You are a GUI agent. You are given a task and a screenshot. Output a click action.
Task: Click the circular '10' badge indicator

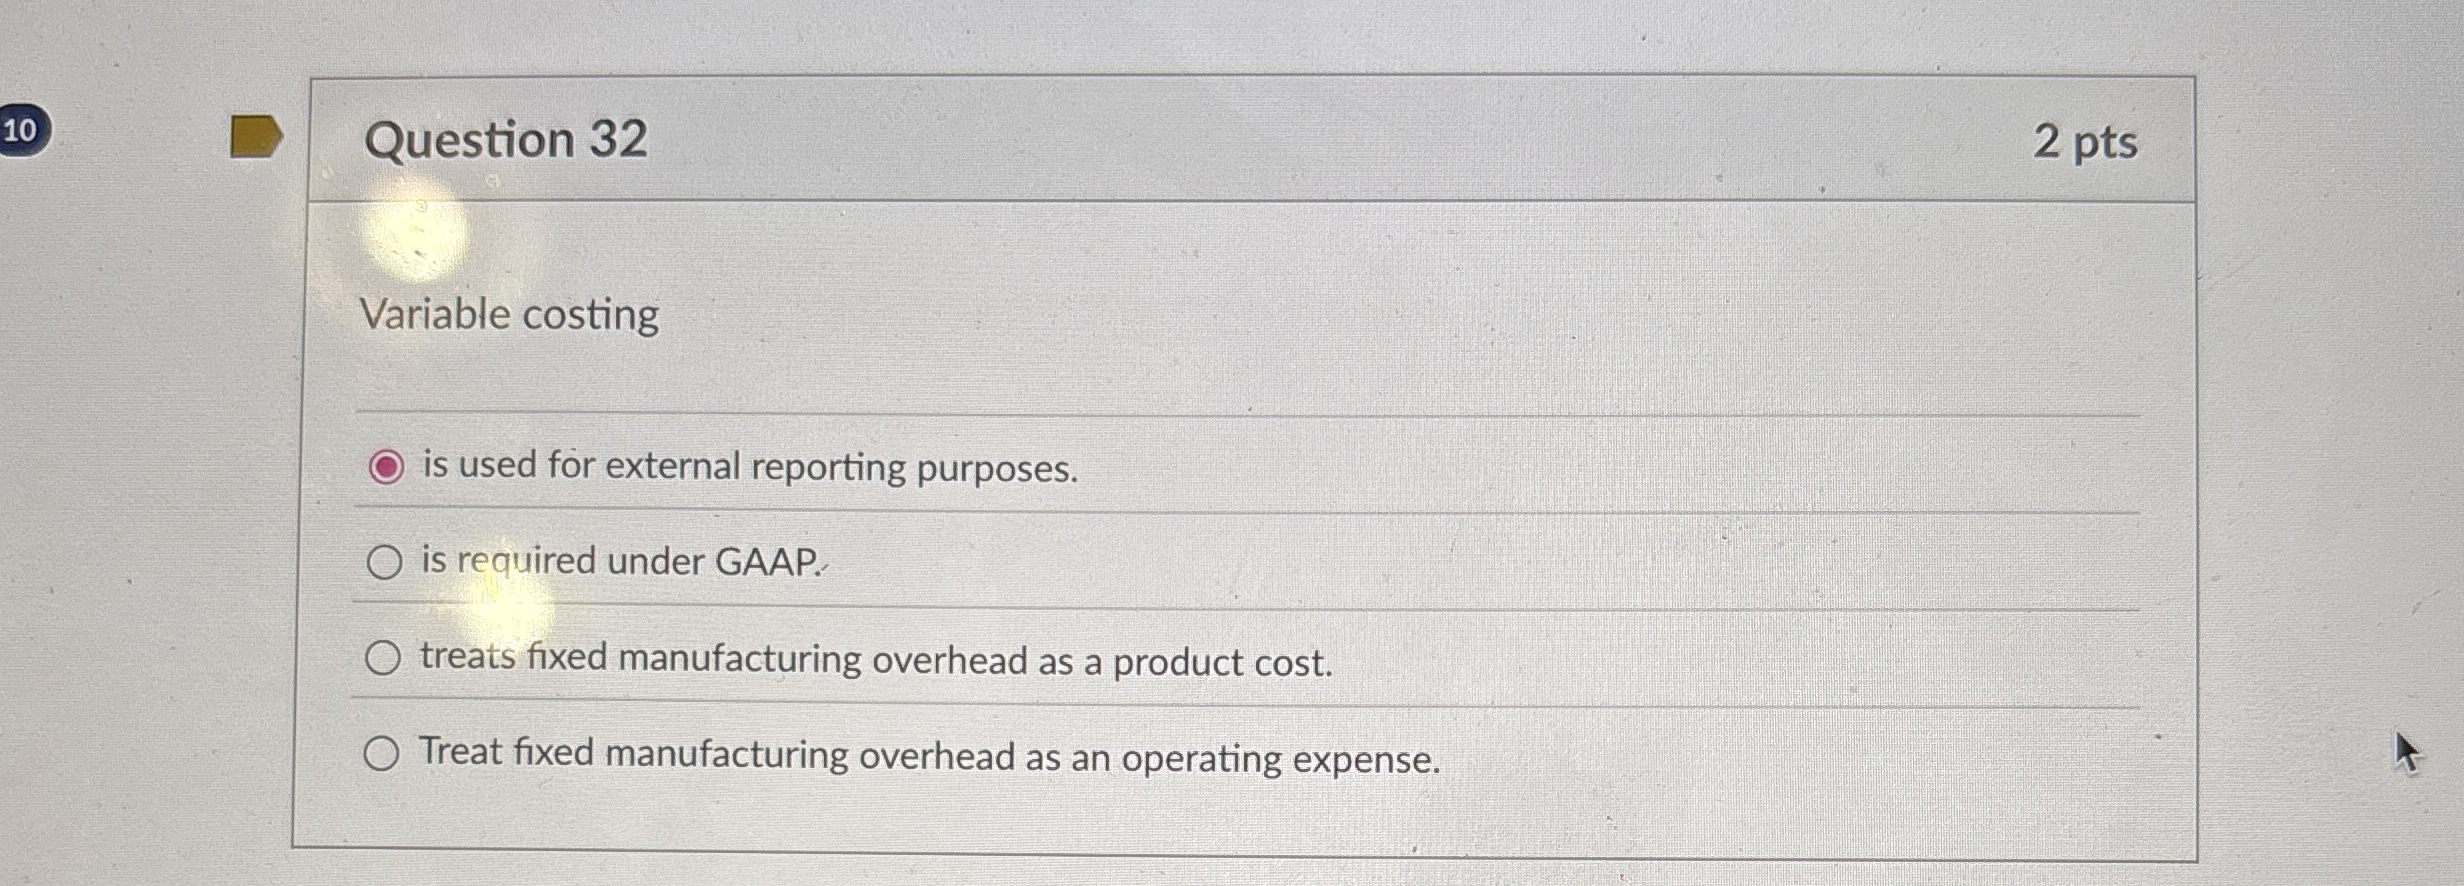(22, 128)
